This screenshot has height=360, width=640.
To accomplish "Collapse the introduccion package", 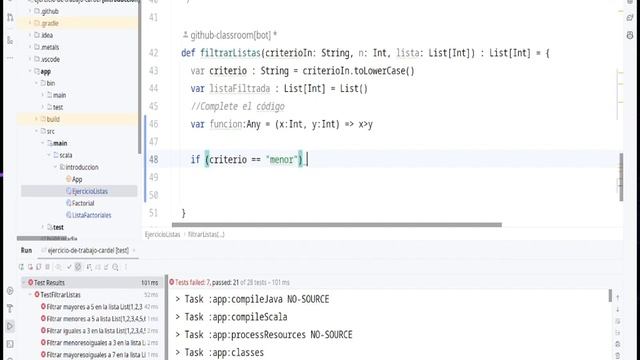I will (55, 167).
